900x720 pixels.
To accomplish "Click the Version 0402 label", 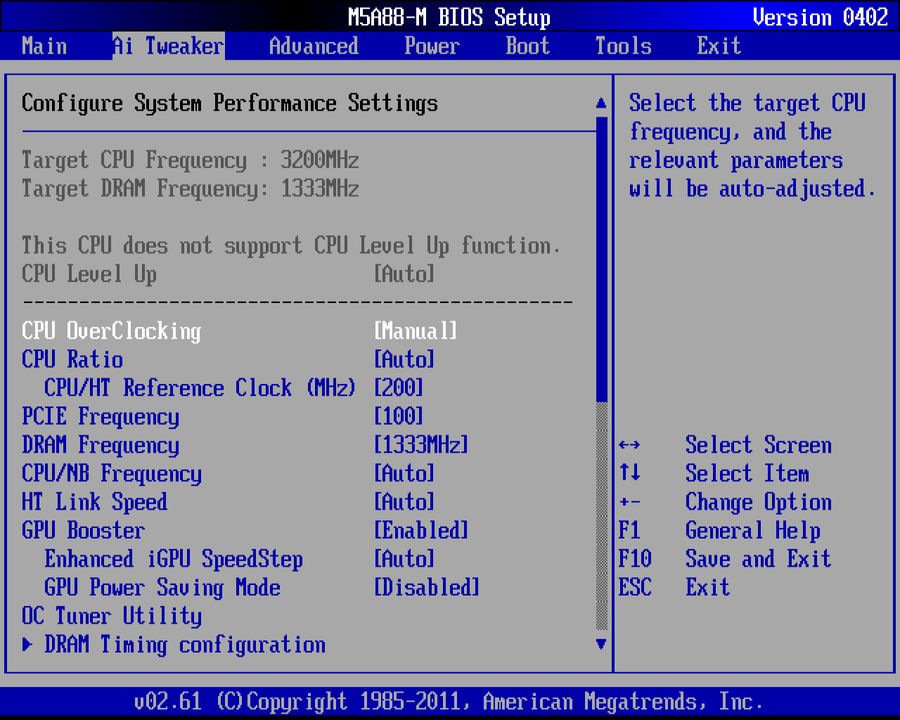I will [820, 17].
